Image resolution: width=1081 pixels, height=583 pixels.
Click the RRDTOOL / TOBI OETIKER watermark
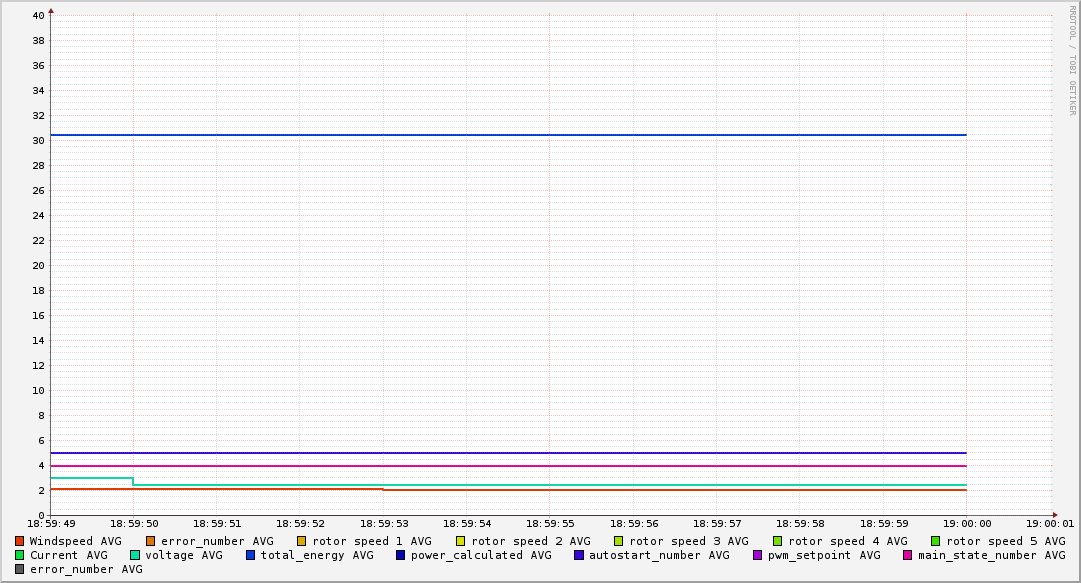1072,60
